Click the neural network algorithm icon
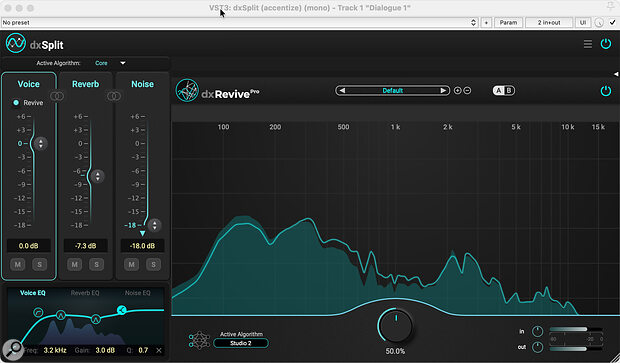The height and width of the screenshot is (363, 620). click(199, 341)
